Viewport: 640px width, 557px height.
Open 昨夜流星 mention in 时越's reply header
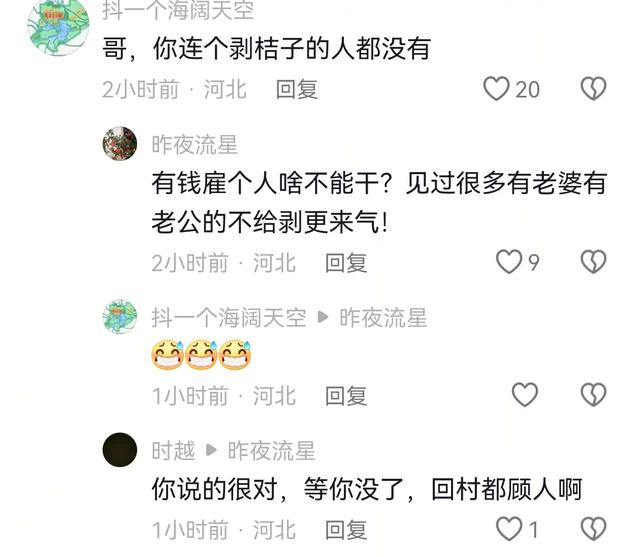tap(271, 451)
